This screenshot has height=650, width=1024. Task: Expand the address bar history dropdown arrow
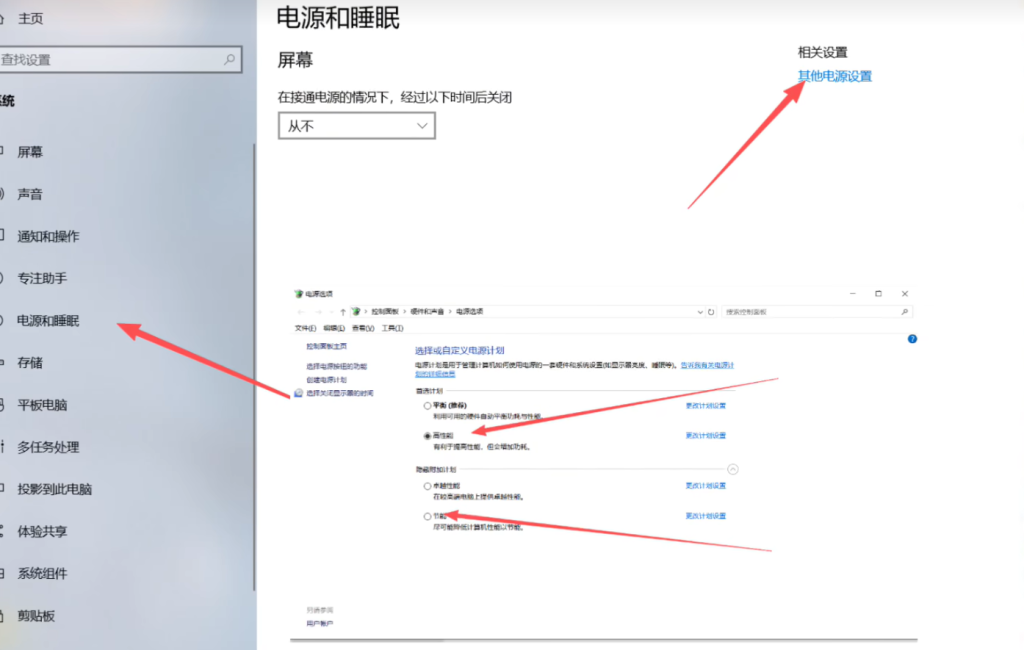(x=700, y=312)
